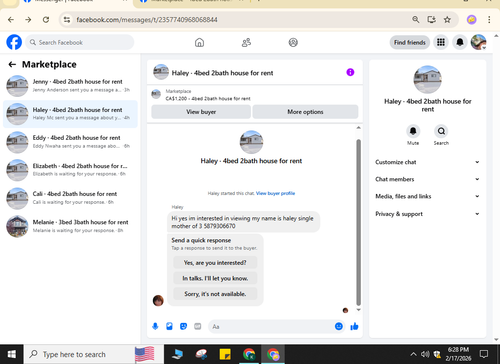The image size is (500, 364).
Task: Send quick reply 'Sorry, it's not available.'
Action: pyautogui.click(x=215, y=294)
